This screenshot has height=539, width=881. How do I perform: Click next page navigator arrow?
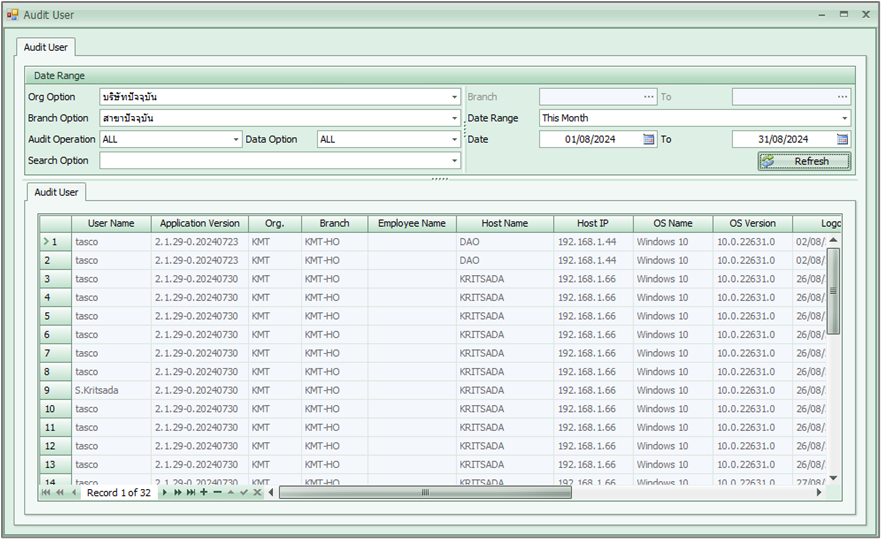tap(178, 492)
